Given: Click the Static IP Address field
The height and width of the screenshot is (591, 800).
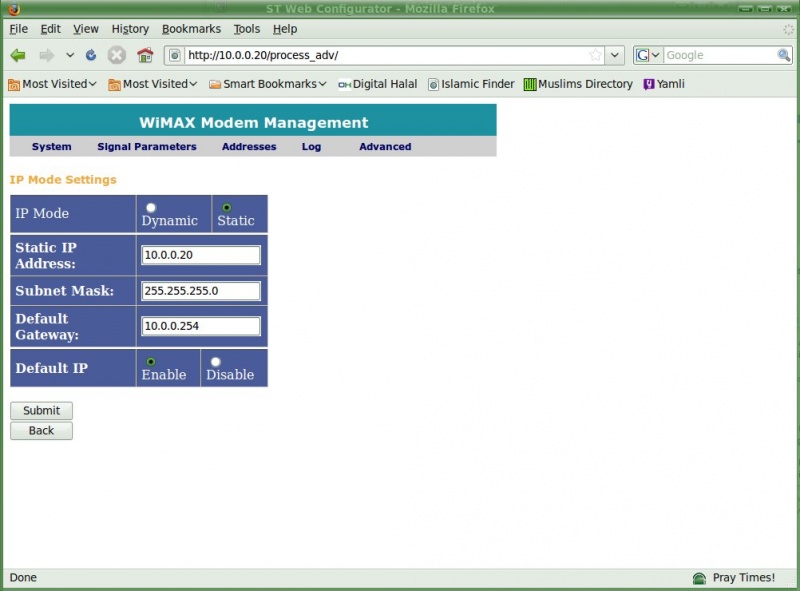Looking at the screenshot, I should (201, 255).
